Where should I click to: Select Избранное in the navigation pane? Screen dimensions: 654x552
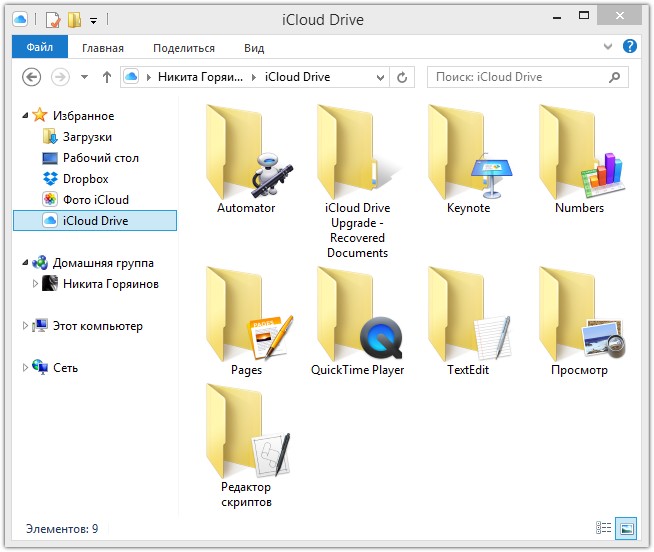83,116
